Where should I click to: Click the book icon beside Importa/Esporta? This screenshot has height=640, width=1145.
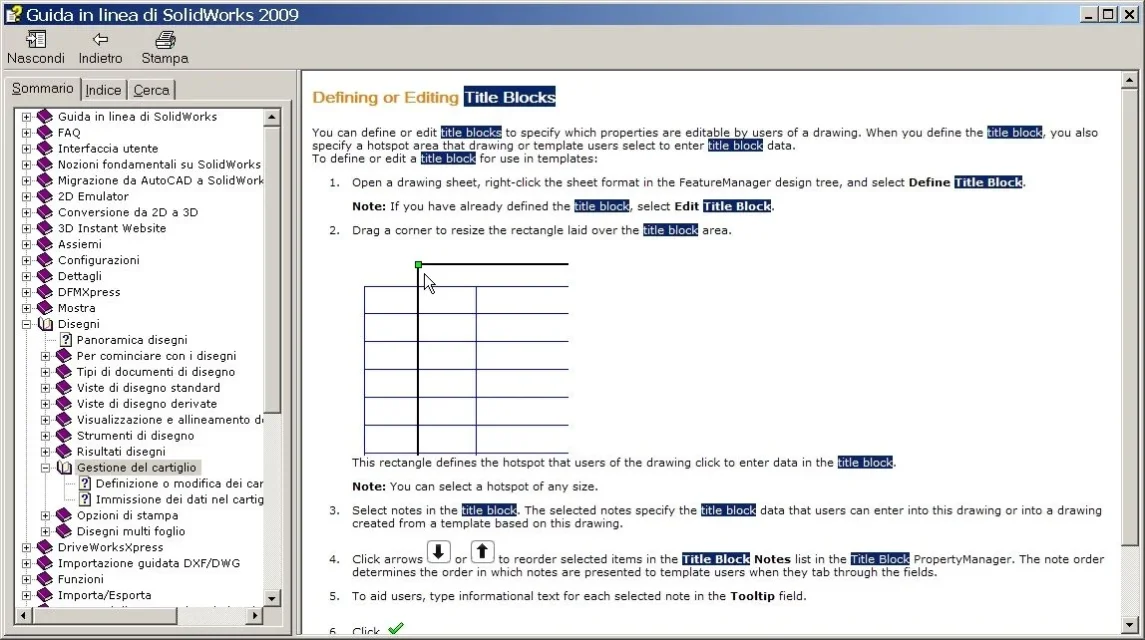pos(45,595)
